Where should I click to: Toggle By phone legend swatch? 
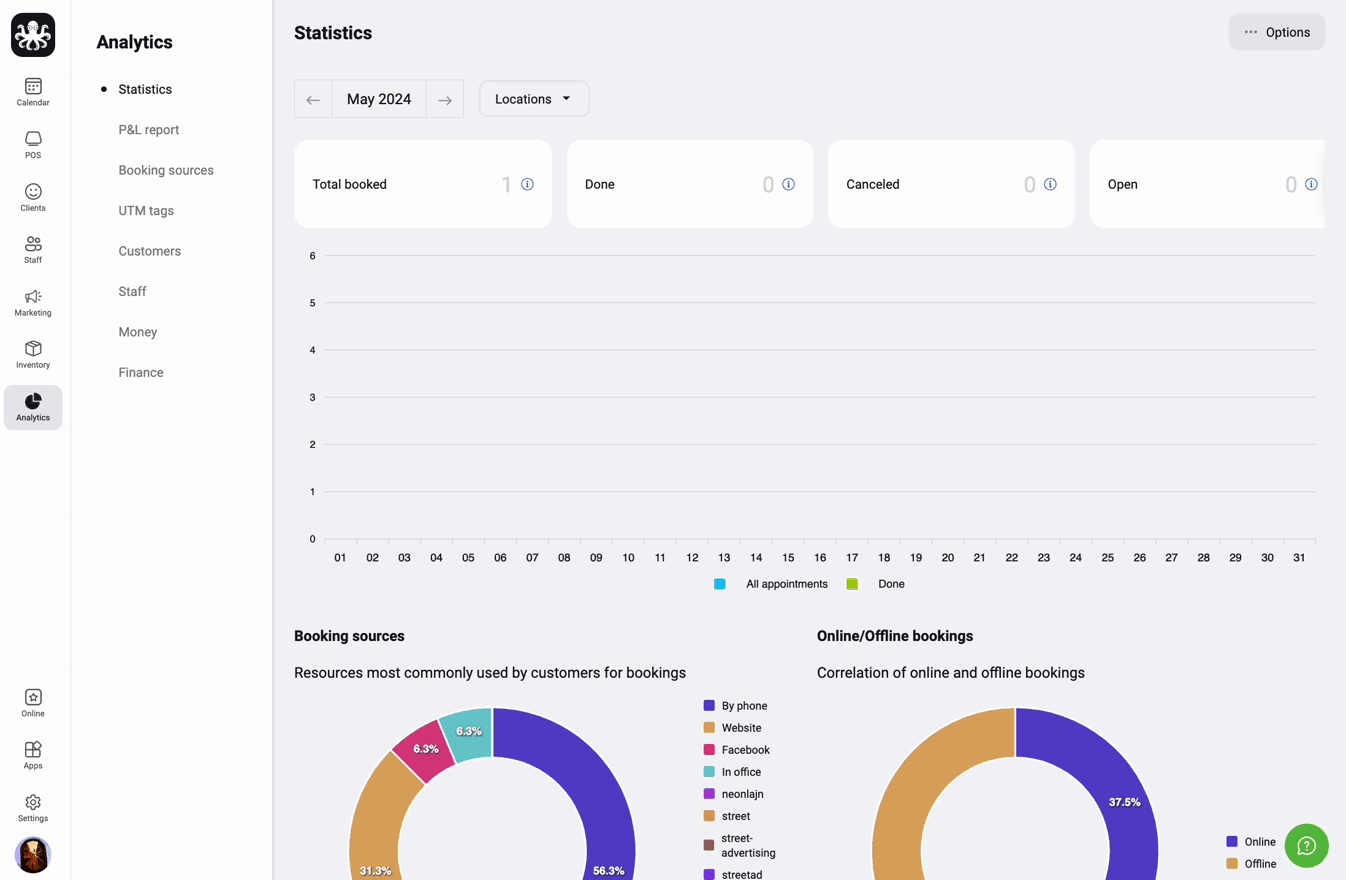[709, 706]
